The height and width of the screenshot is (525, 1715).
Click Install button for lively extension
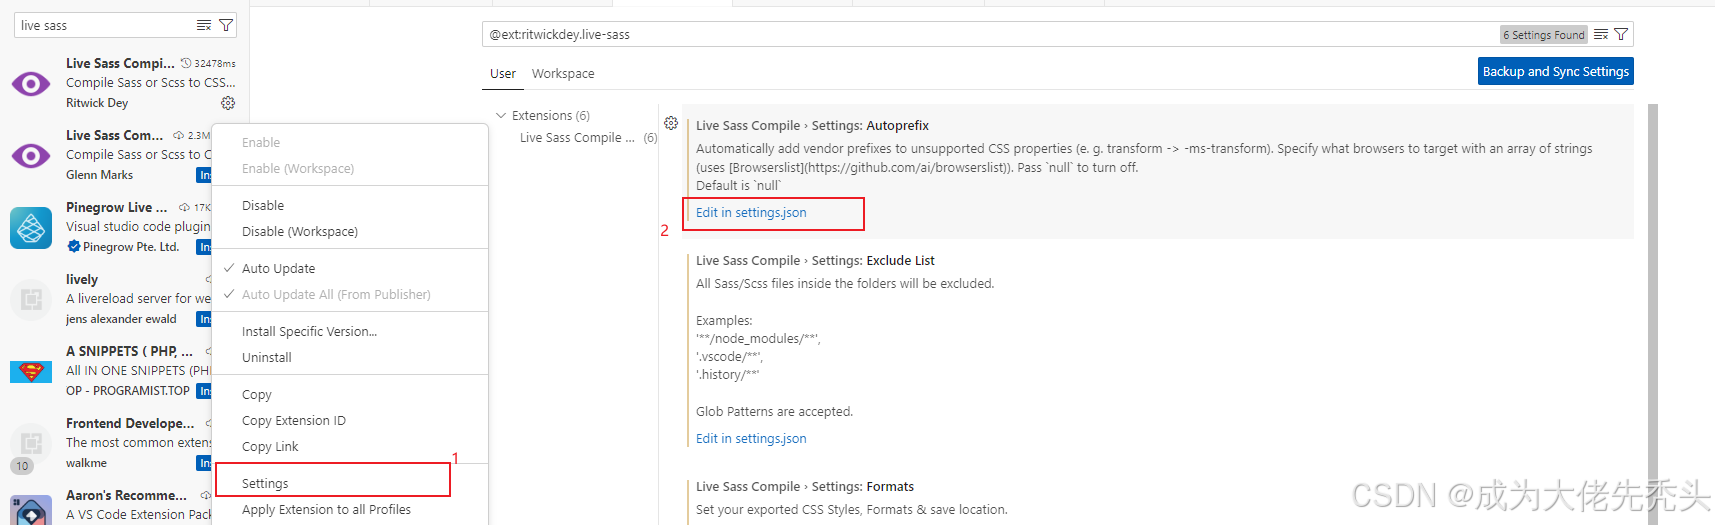(204, 319)
